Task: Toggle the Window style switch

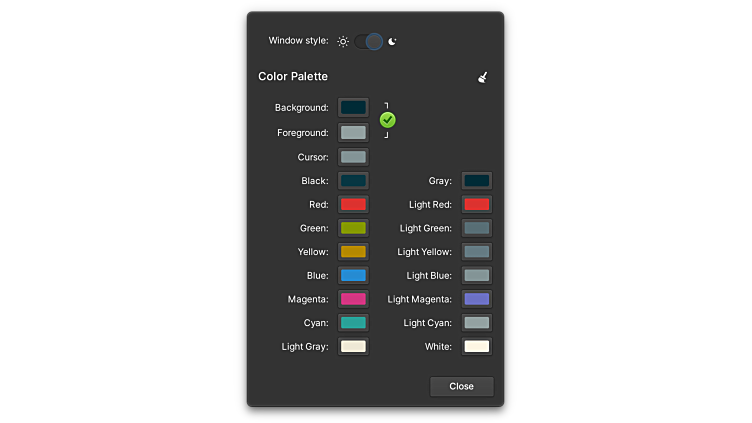Action: (x=368, y=41)
